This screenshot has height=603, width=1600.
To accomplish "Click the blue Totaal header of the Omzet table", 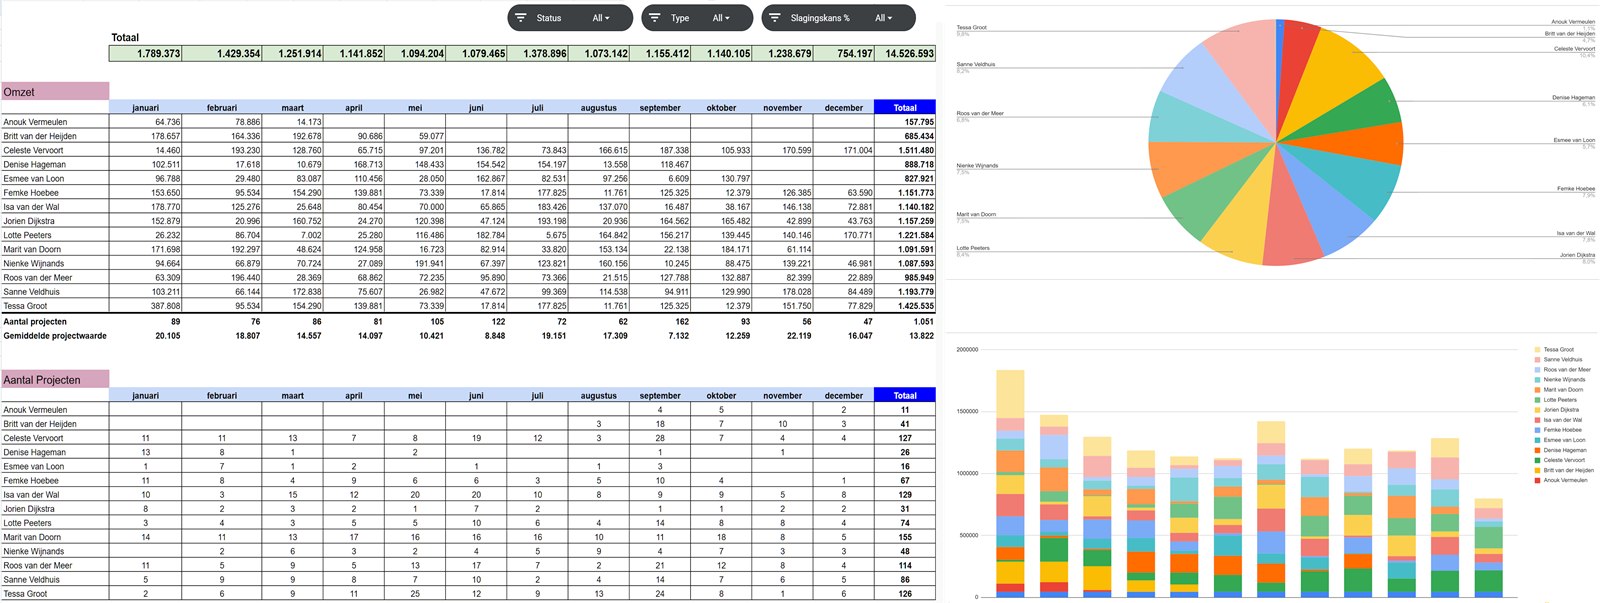I will pos(905,107).
